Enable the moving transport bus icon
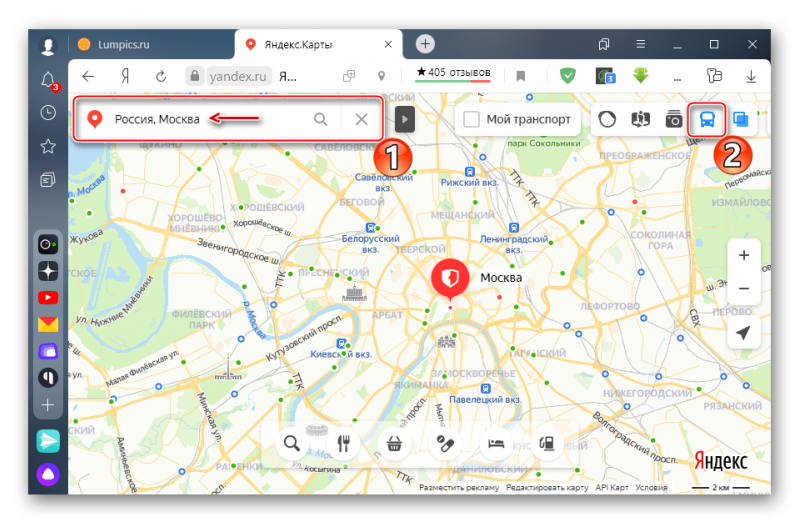Screen dimensions: 800x527 (x=707, y=119)
